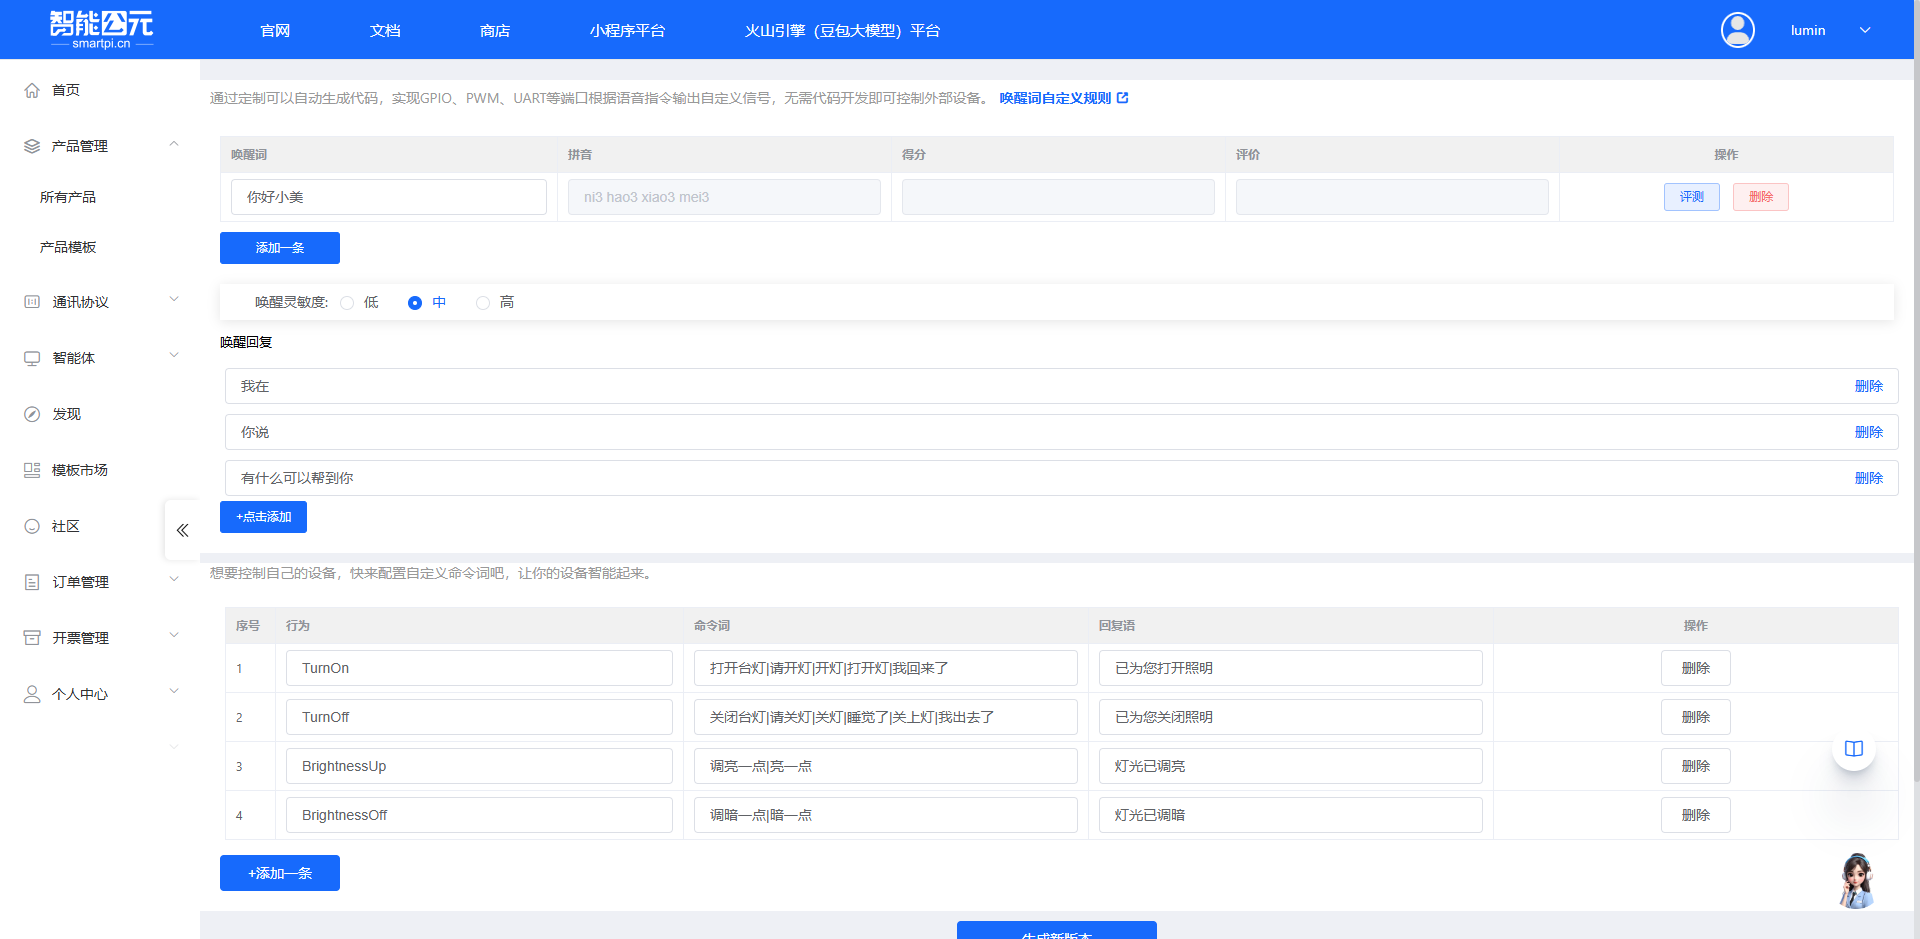
Task: Click the home icon in sidebar
Action: (x=32, y=90)
